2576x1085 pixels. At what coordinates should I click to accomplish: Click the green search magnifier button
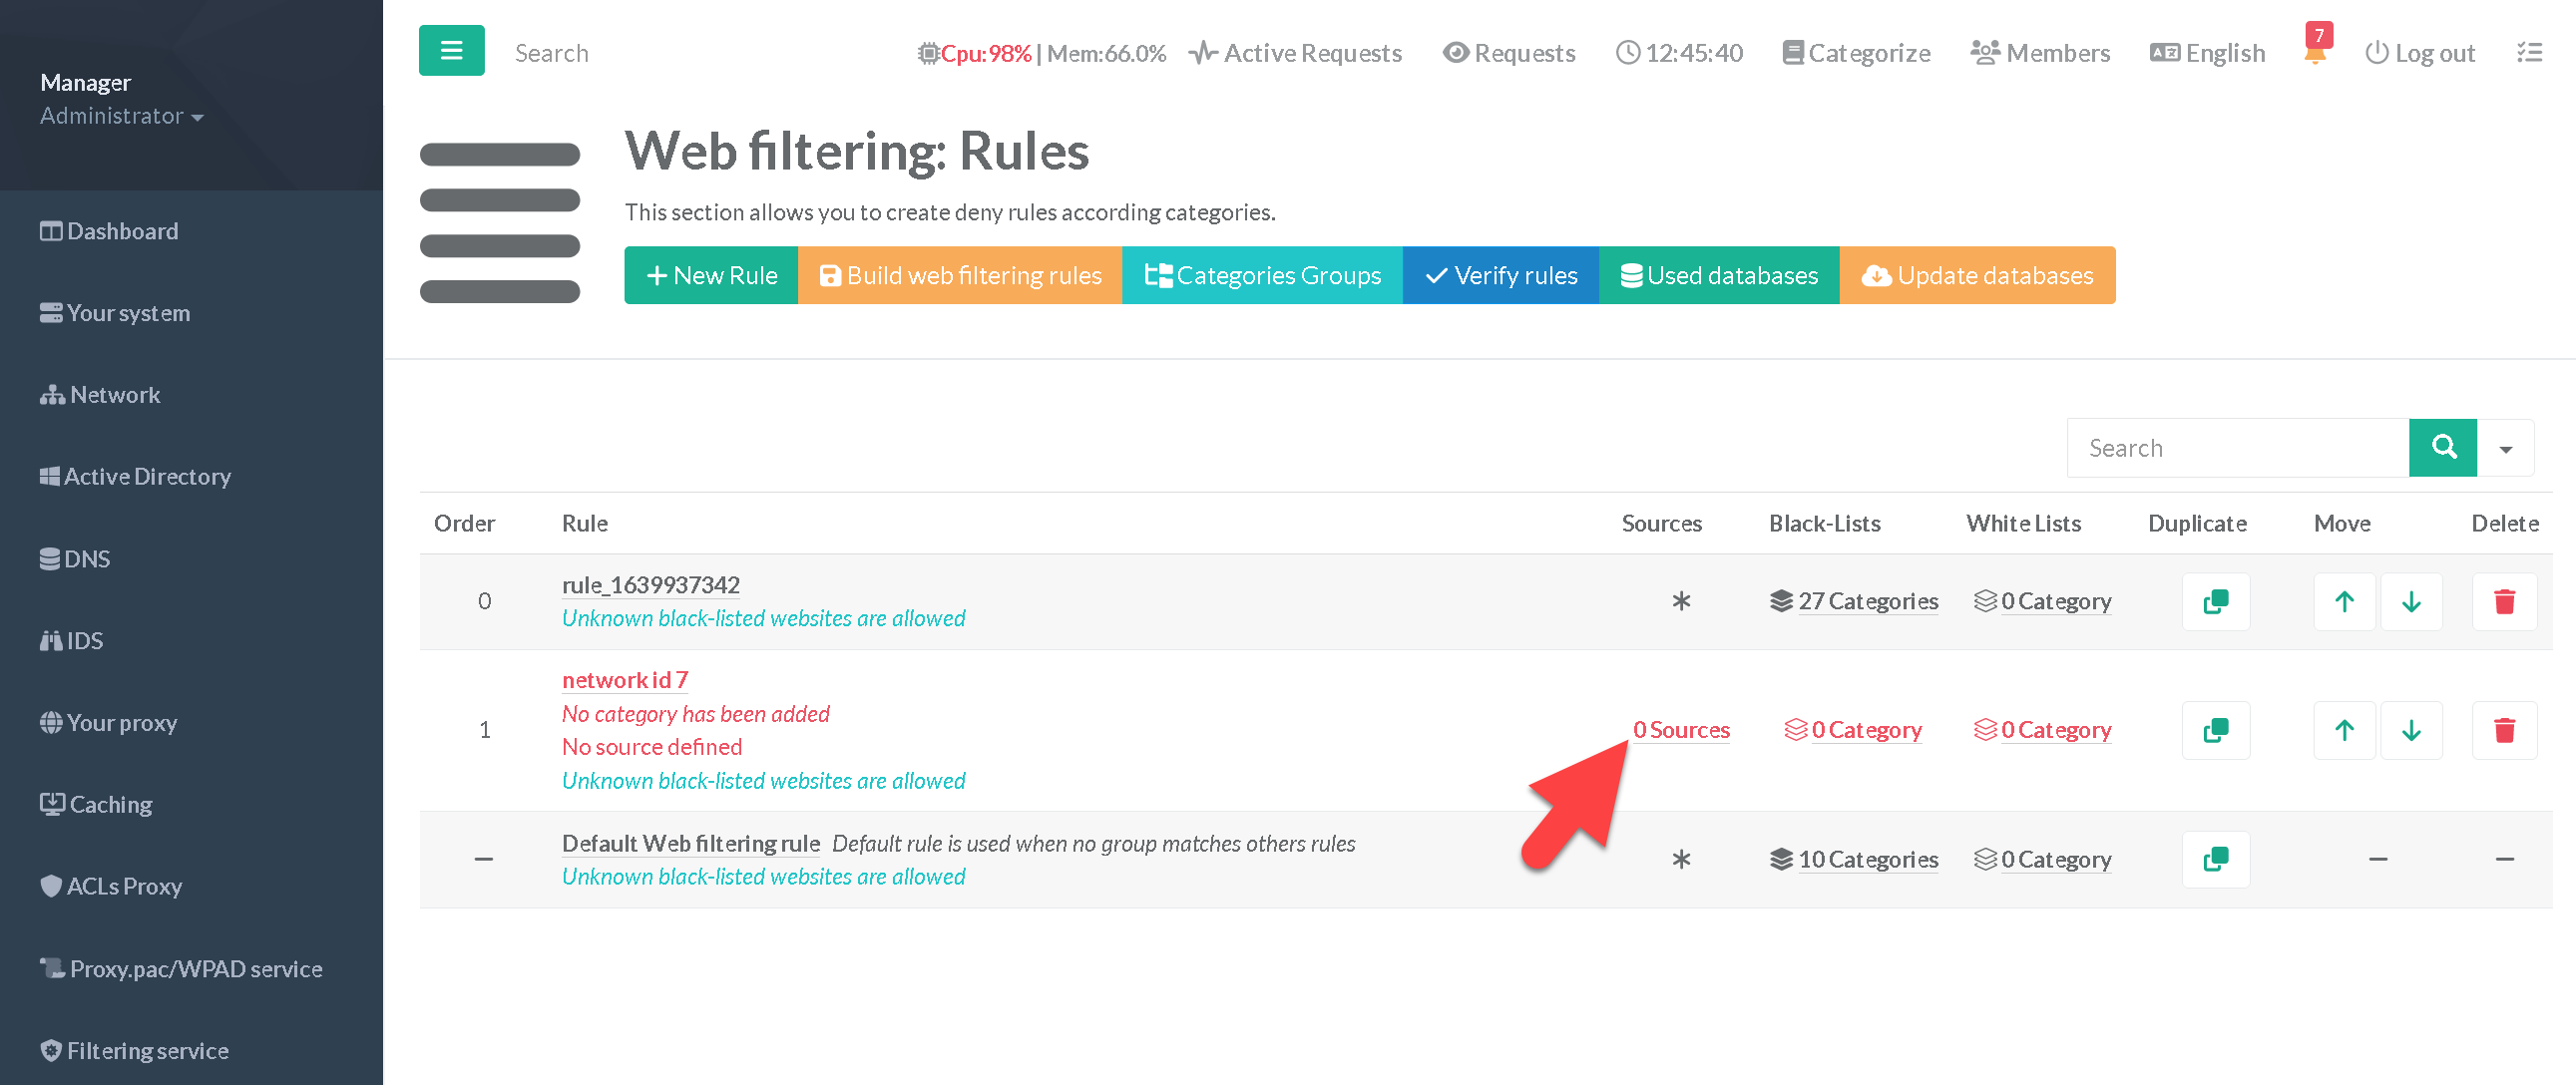click(2442, 448)
